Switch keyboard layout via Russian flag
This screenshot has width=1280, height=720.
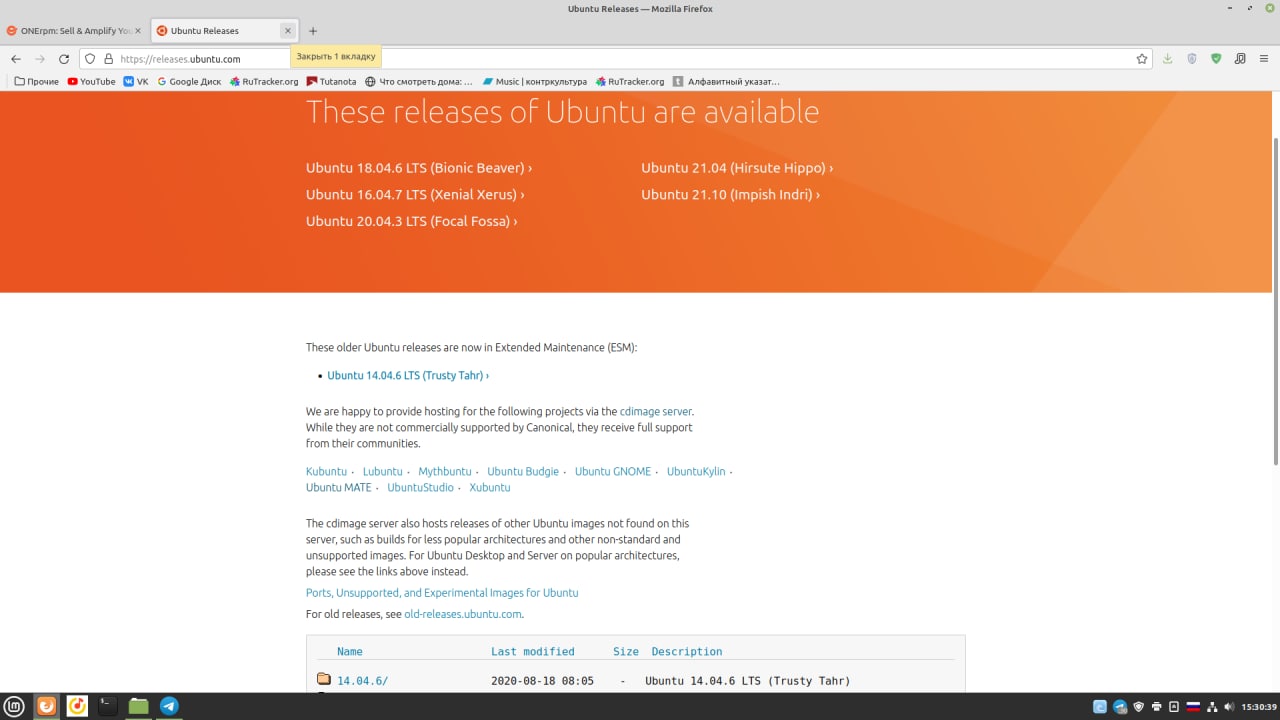click(x=1193, y=707)
